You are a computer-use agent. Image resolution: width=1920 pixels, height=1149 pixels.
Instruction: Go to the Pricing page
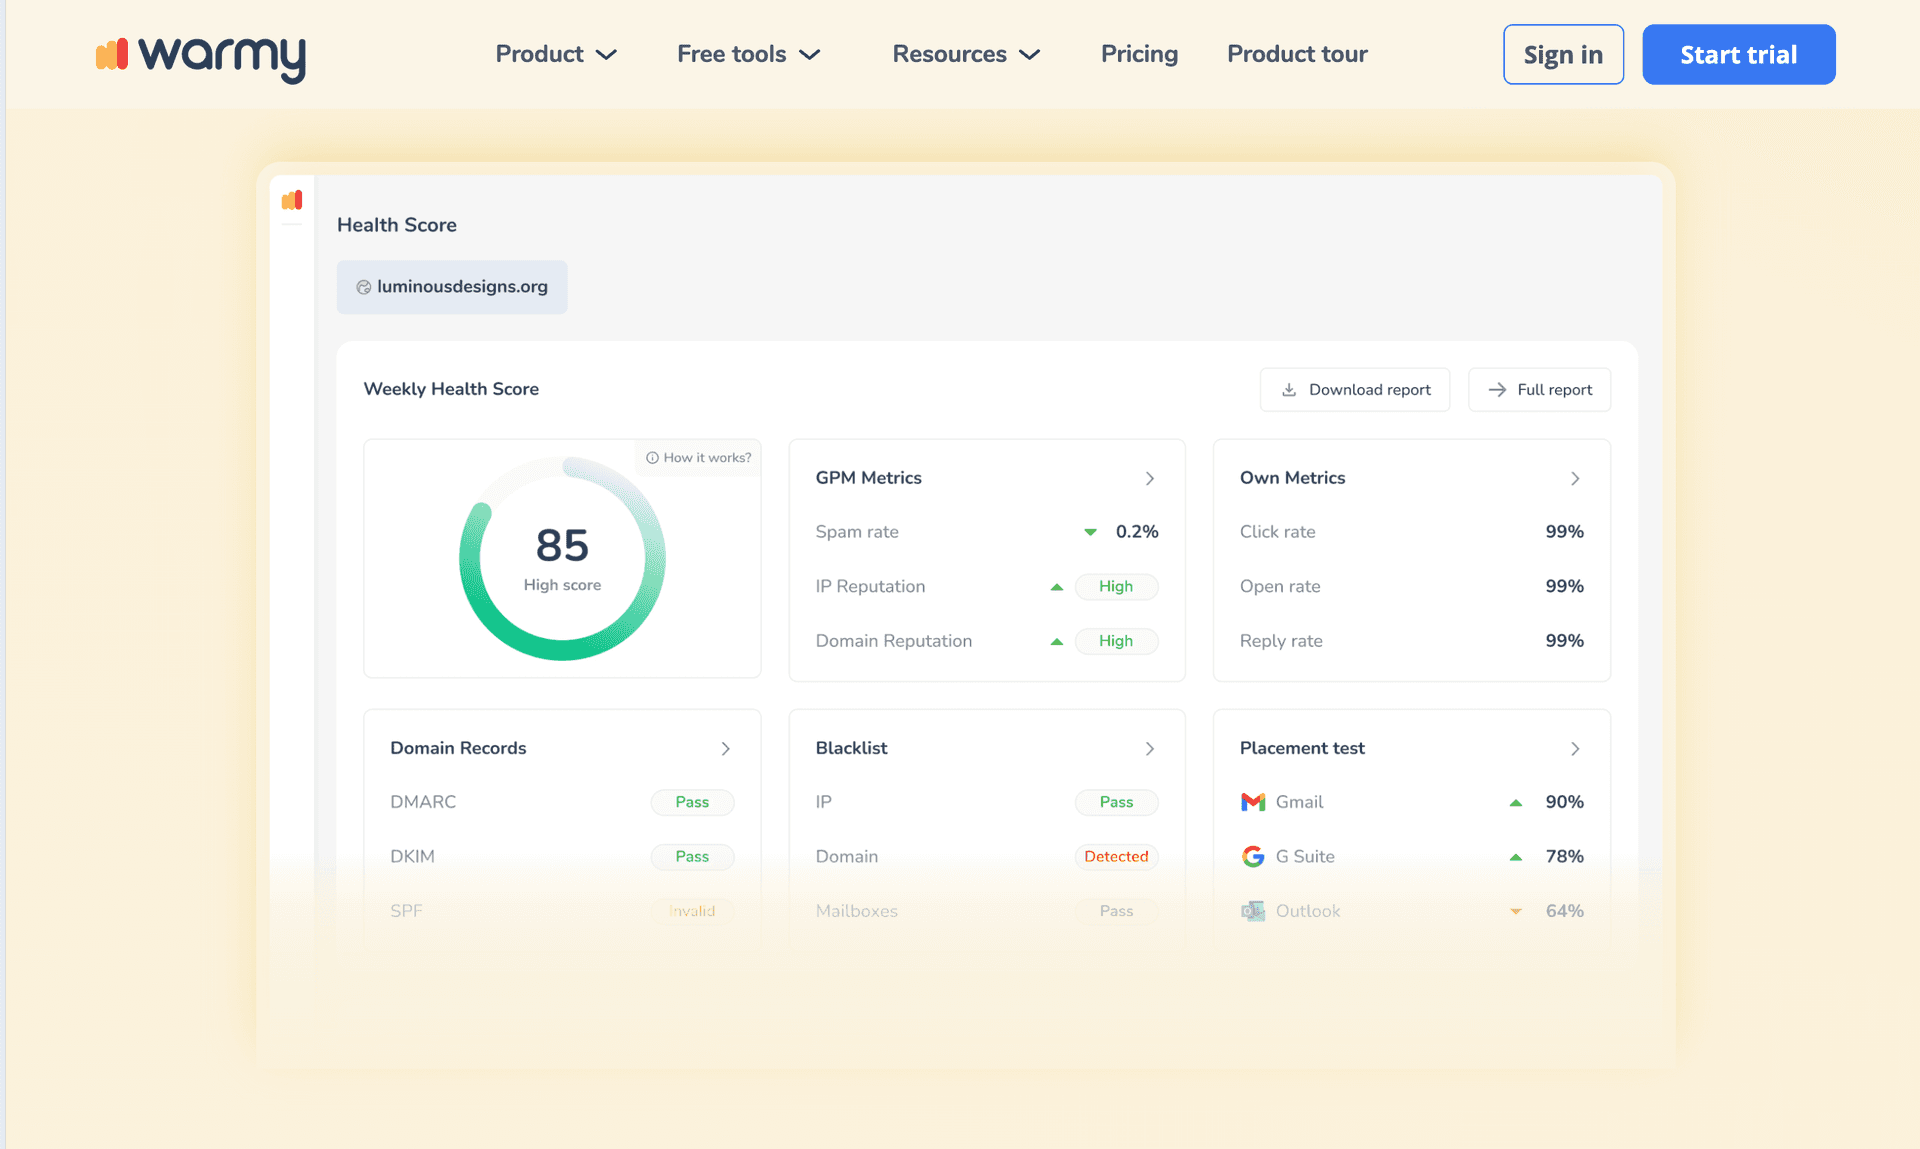[x=1139, y=54]
